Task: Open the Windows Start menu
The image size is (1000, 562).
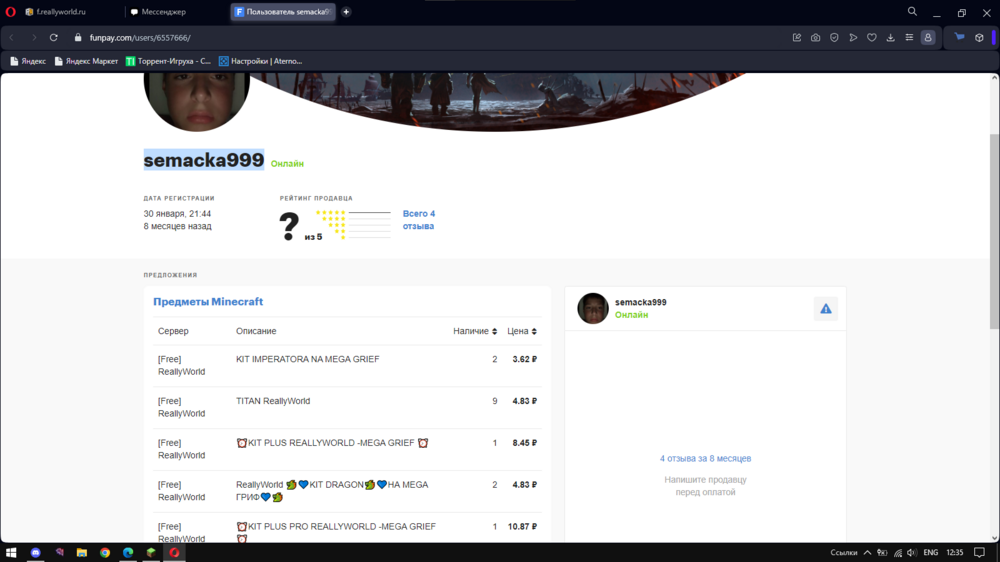Action: tap(11, 552)
